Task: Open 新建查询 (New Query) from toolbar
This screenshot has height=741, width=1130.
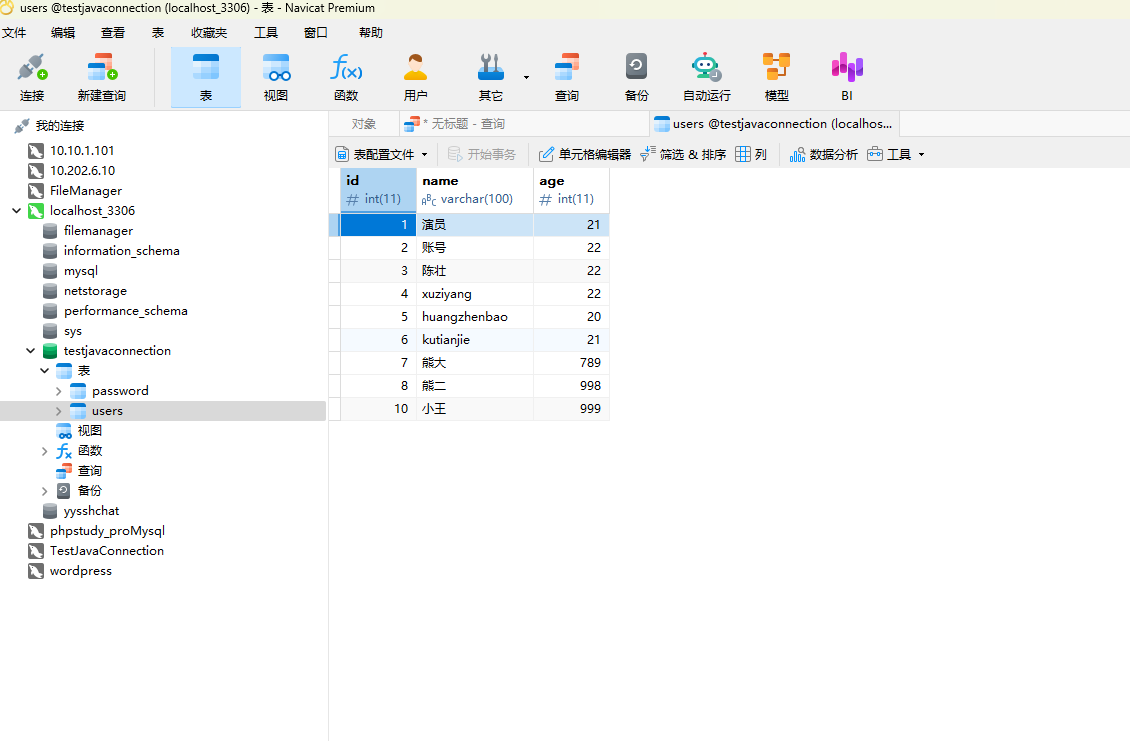Action: 102,77
